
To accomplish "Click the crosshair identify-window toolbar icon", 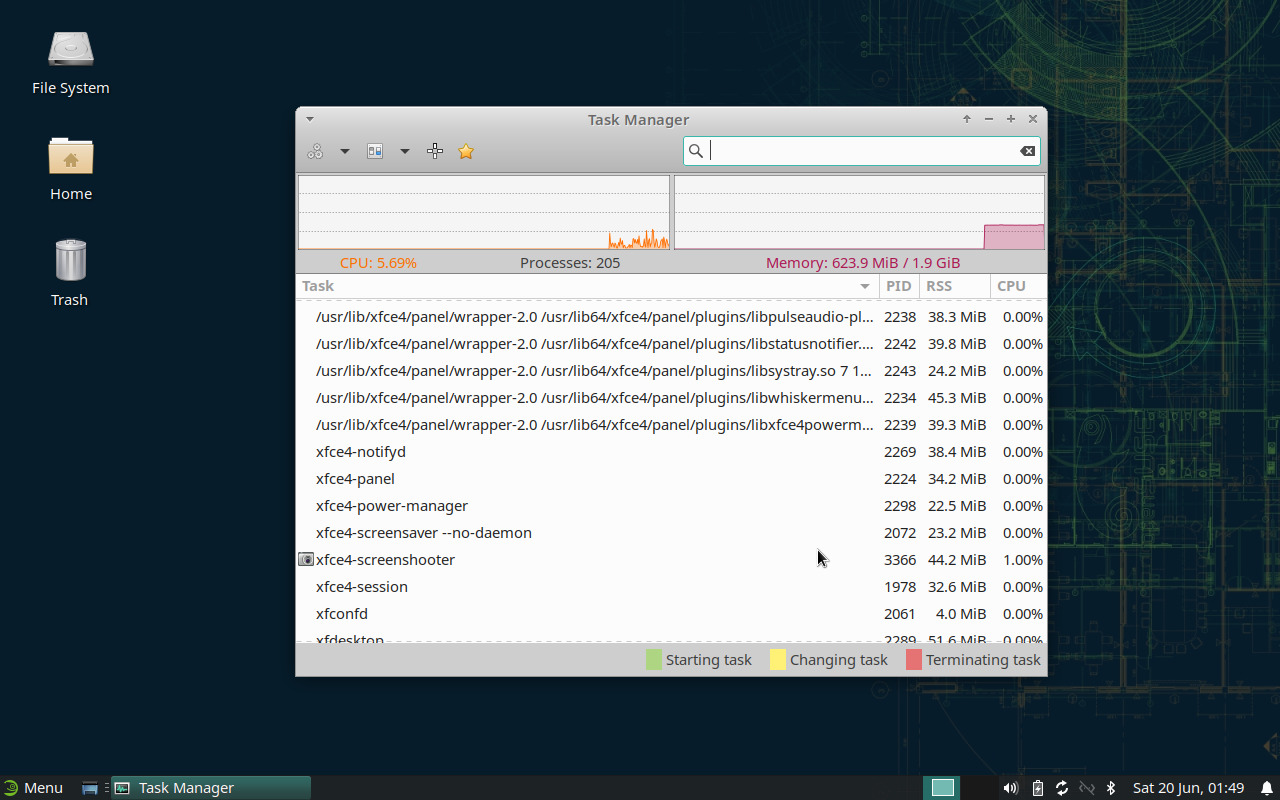I will 435,151.
